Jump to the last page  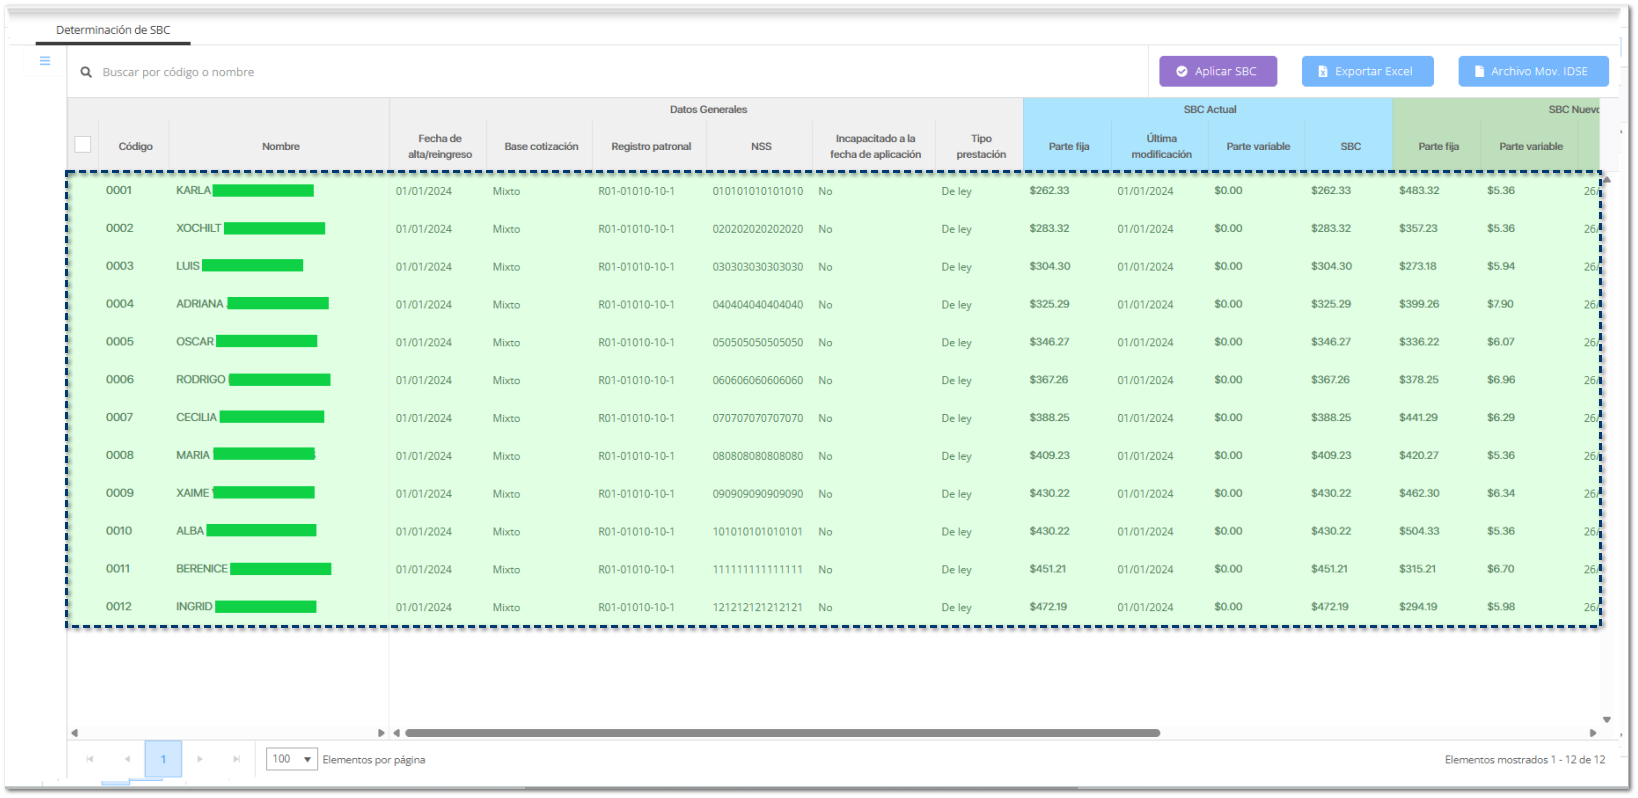(237, 759)
